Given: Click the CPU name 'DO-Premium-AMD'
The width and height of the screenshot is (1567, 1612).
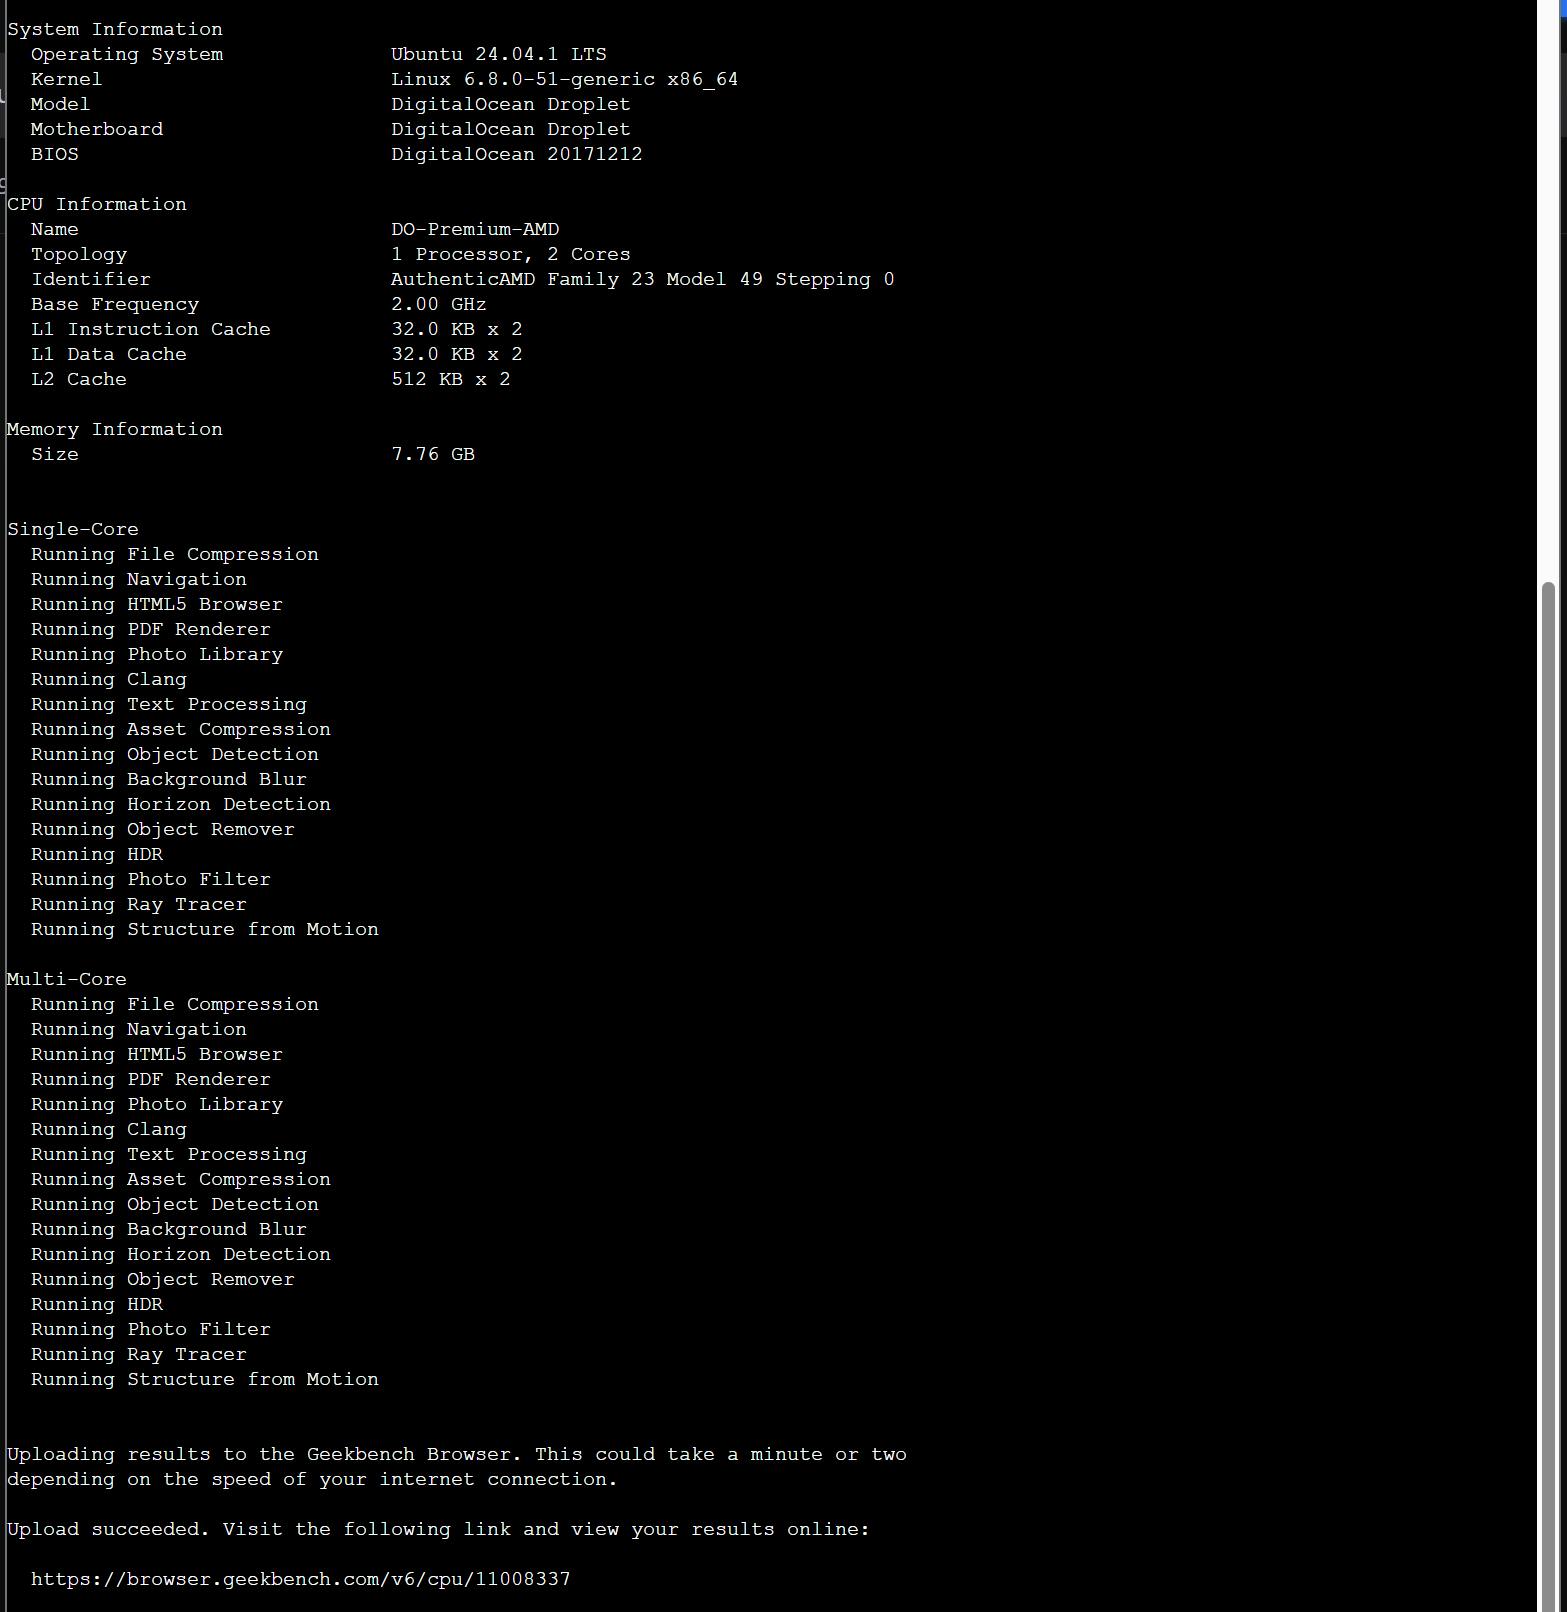Looking at the screenshot, I should pos(474,229).
